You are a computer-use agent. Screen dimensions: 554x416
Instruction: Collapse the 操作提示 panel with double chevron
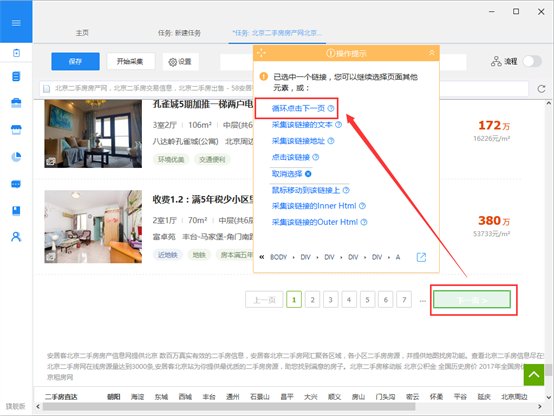[432, 53]
